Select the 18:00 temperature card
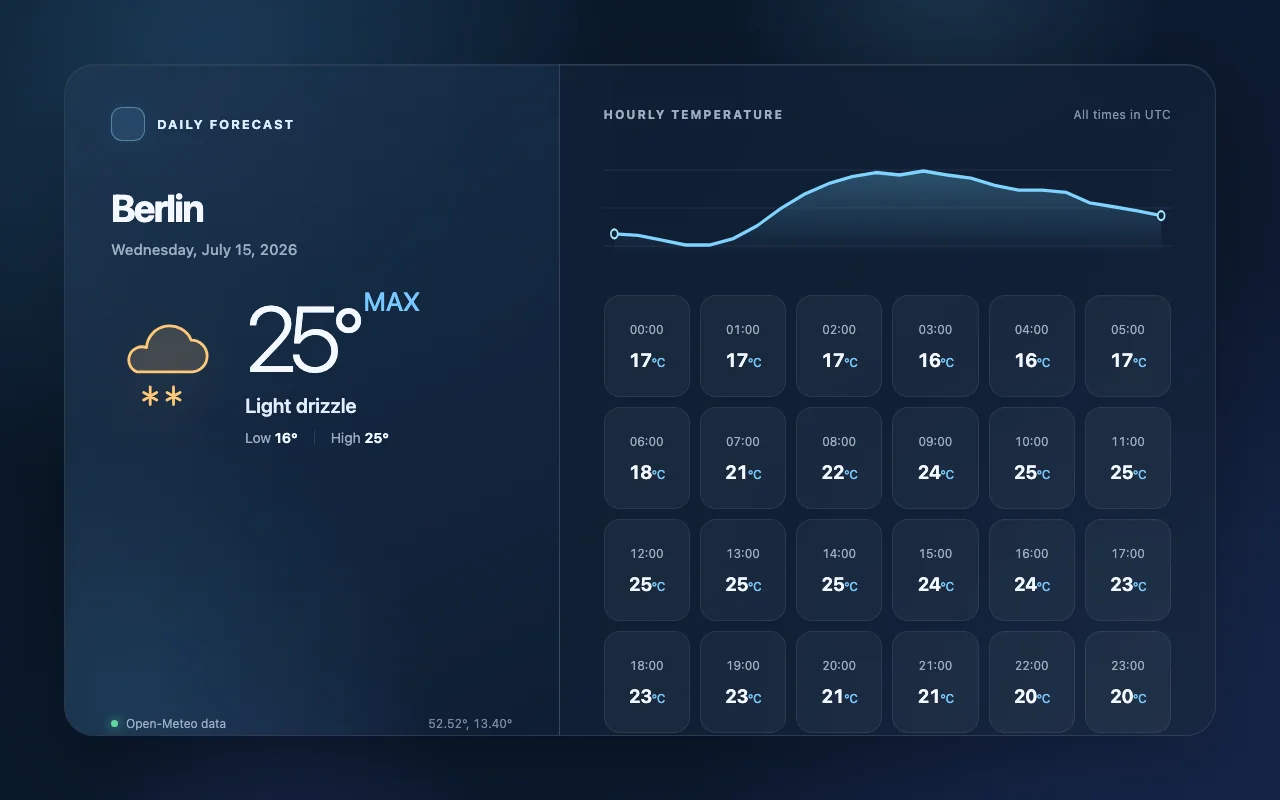This screenshot has width=1280, height=800. coord(647,682)
